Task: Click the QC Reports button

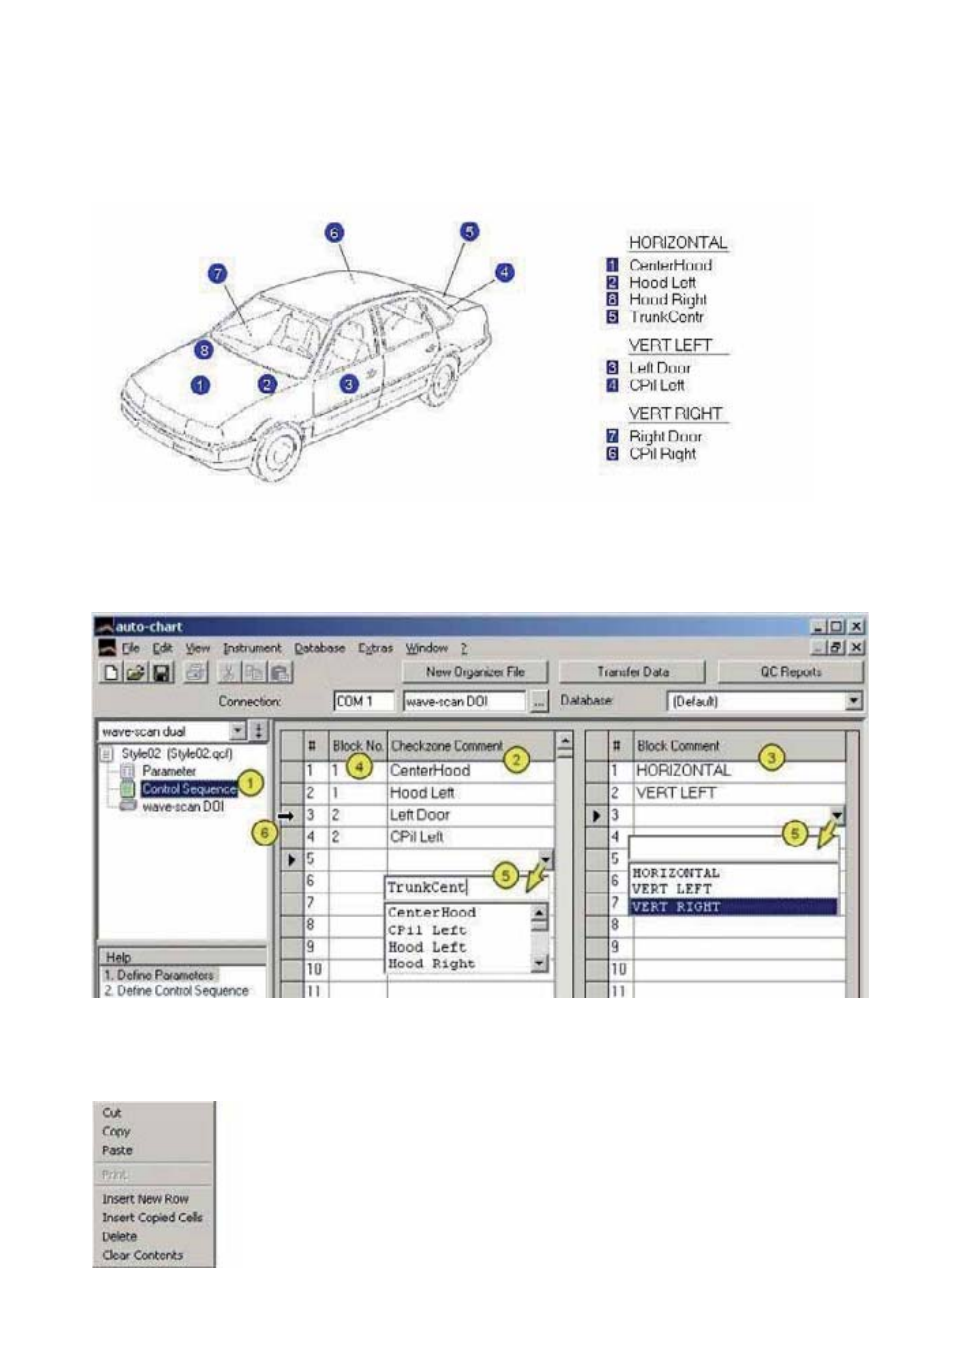Action: (790, 672)
